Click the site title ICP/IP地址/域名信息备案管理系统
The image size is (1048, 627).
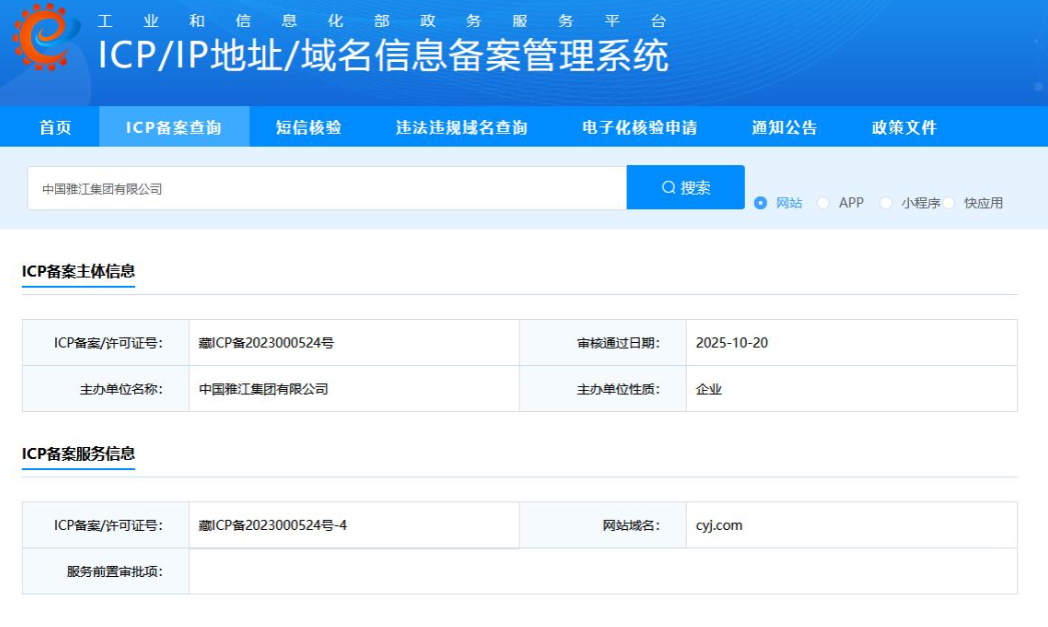382,56
